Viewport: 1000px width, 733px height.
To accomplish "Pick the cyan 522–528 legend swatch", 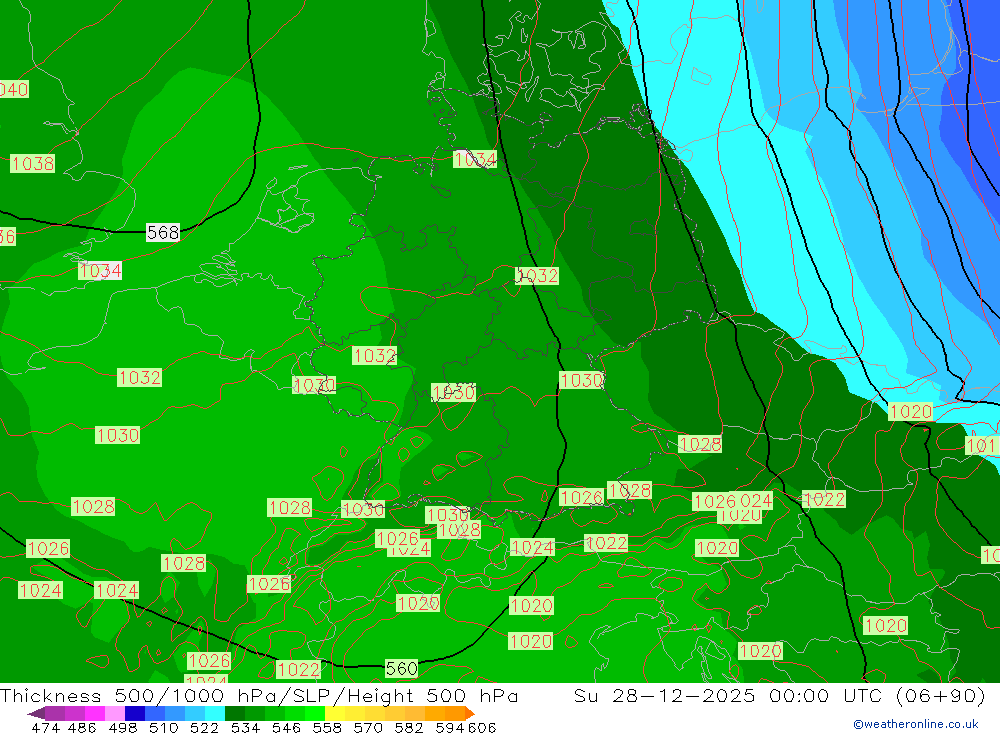I will (215, 713).
